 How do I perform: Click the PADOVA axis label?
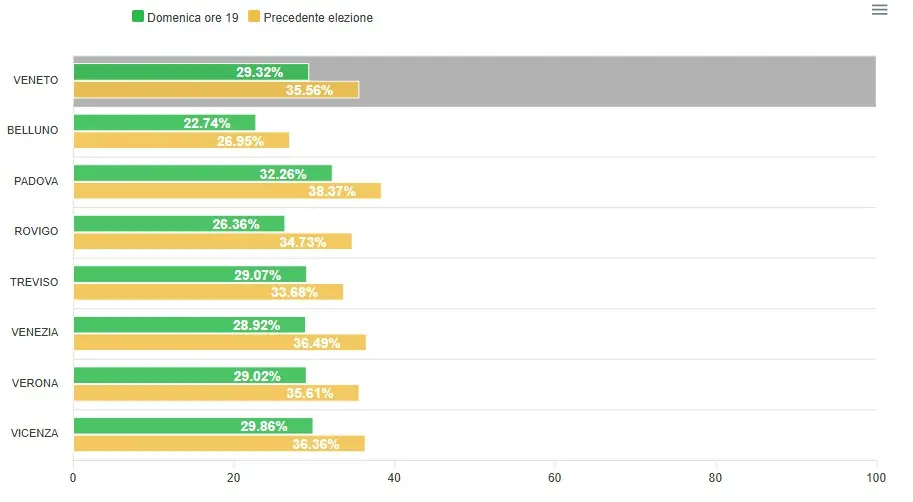click(36, 181)
